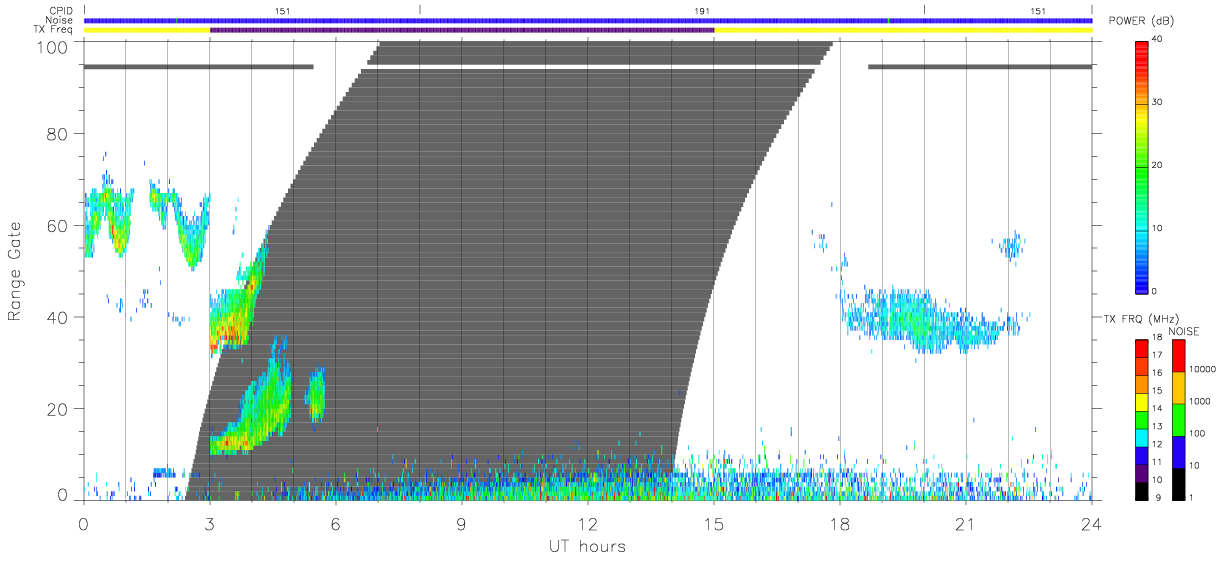Select the 18 label on the TX FRQ scale
The image size is (1228, 567).
[x=1157, y=338]
